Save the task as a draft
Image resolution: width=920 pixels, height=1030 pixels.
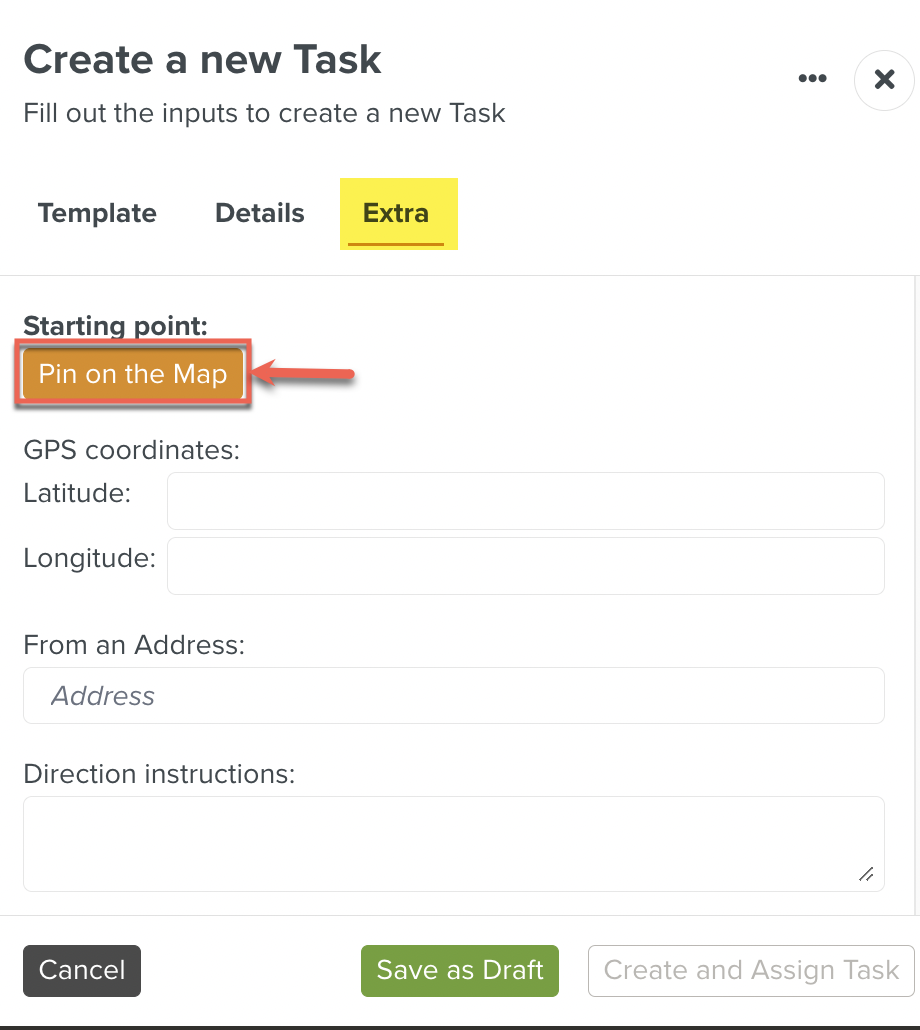(x=459, y=971)
